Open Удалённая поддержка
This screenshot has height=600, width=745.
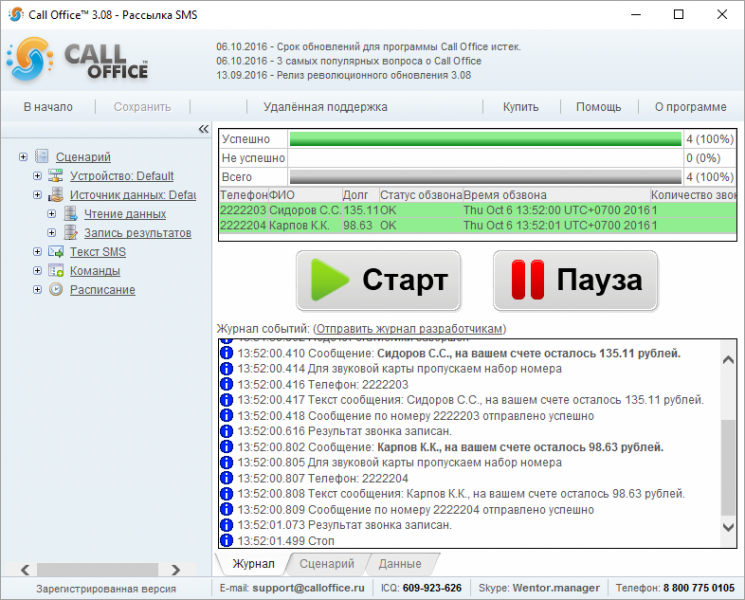coord(325,107)
